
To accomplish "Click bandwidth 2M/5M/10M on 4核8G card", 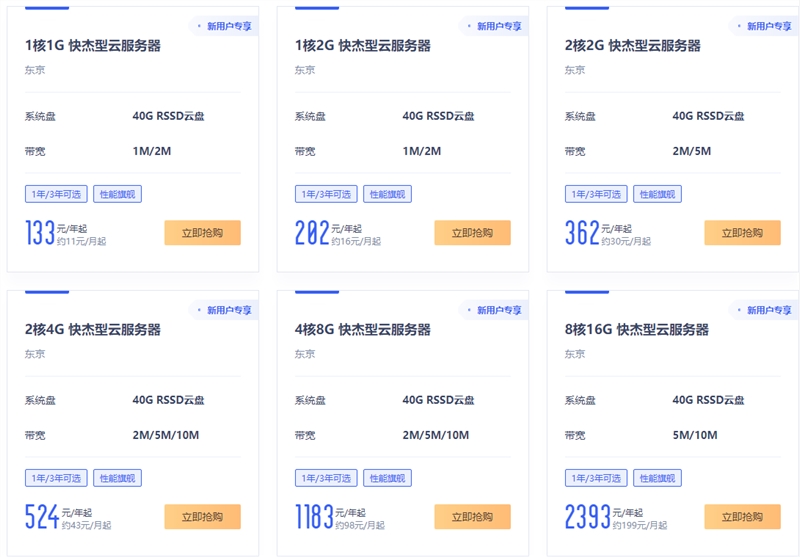I will [436, 435].
